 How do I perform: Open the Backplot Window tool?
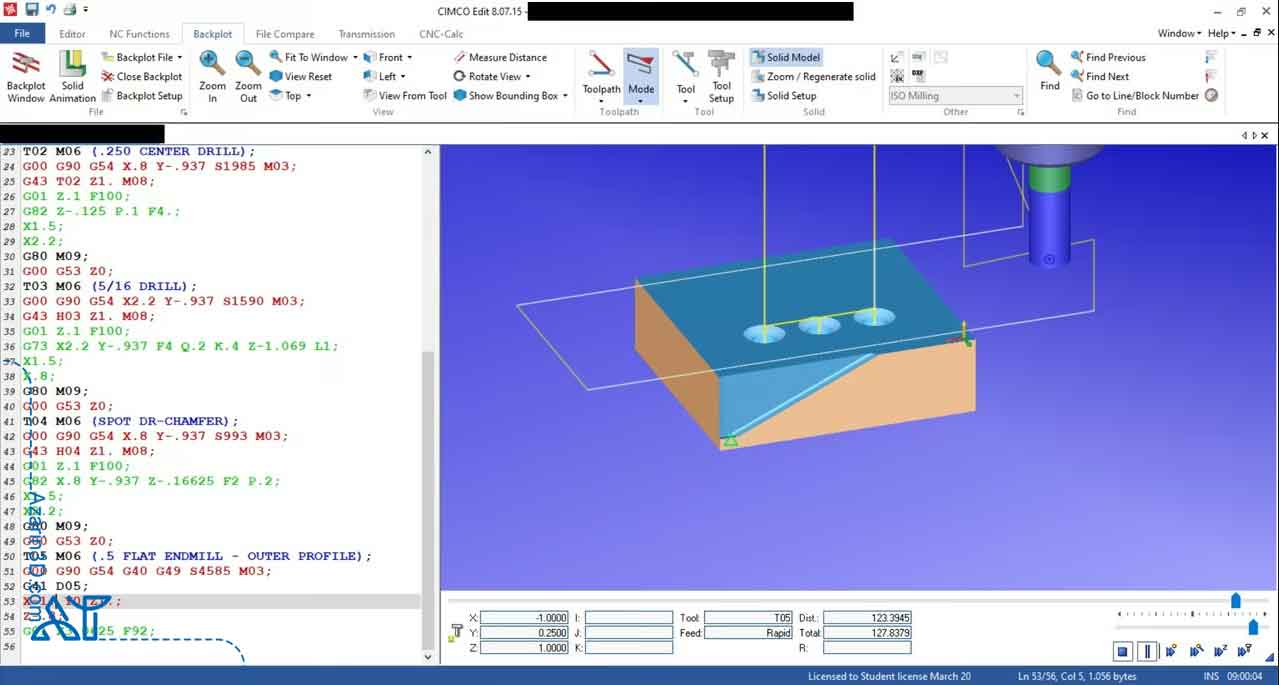pos(25,76)
